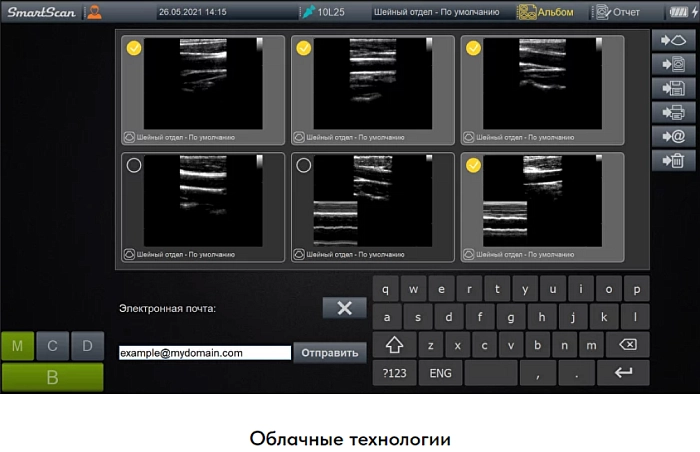Open the Альбом tab

(x=546, y=13)
